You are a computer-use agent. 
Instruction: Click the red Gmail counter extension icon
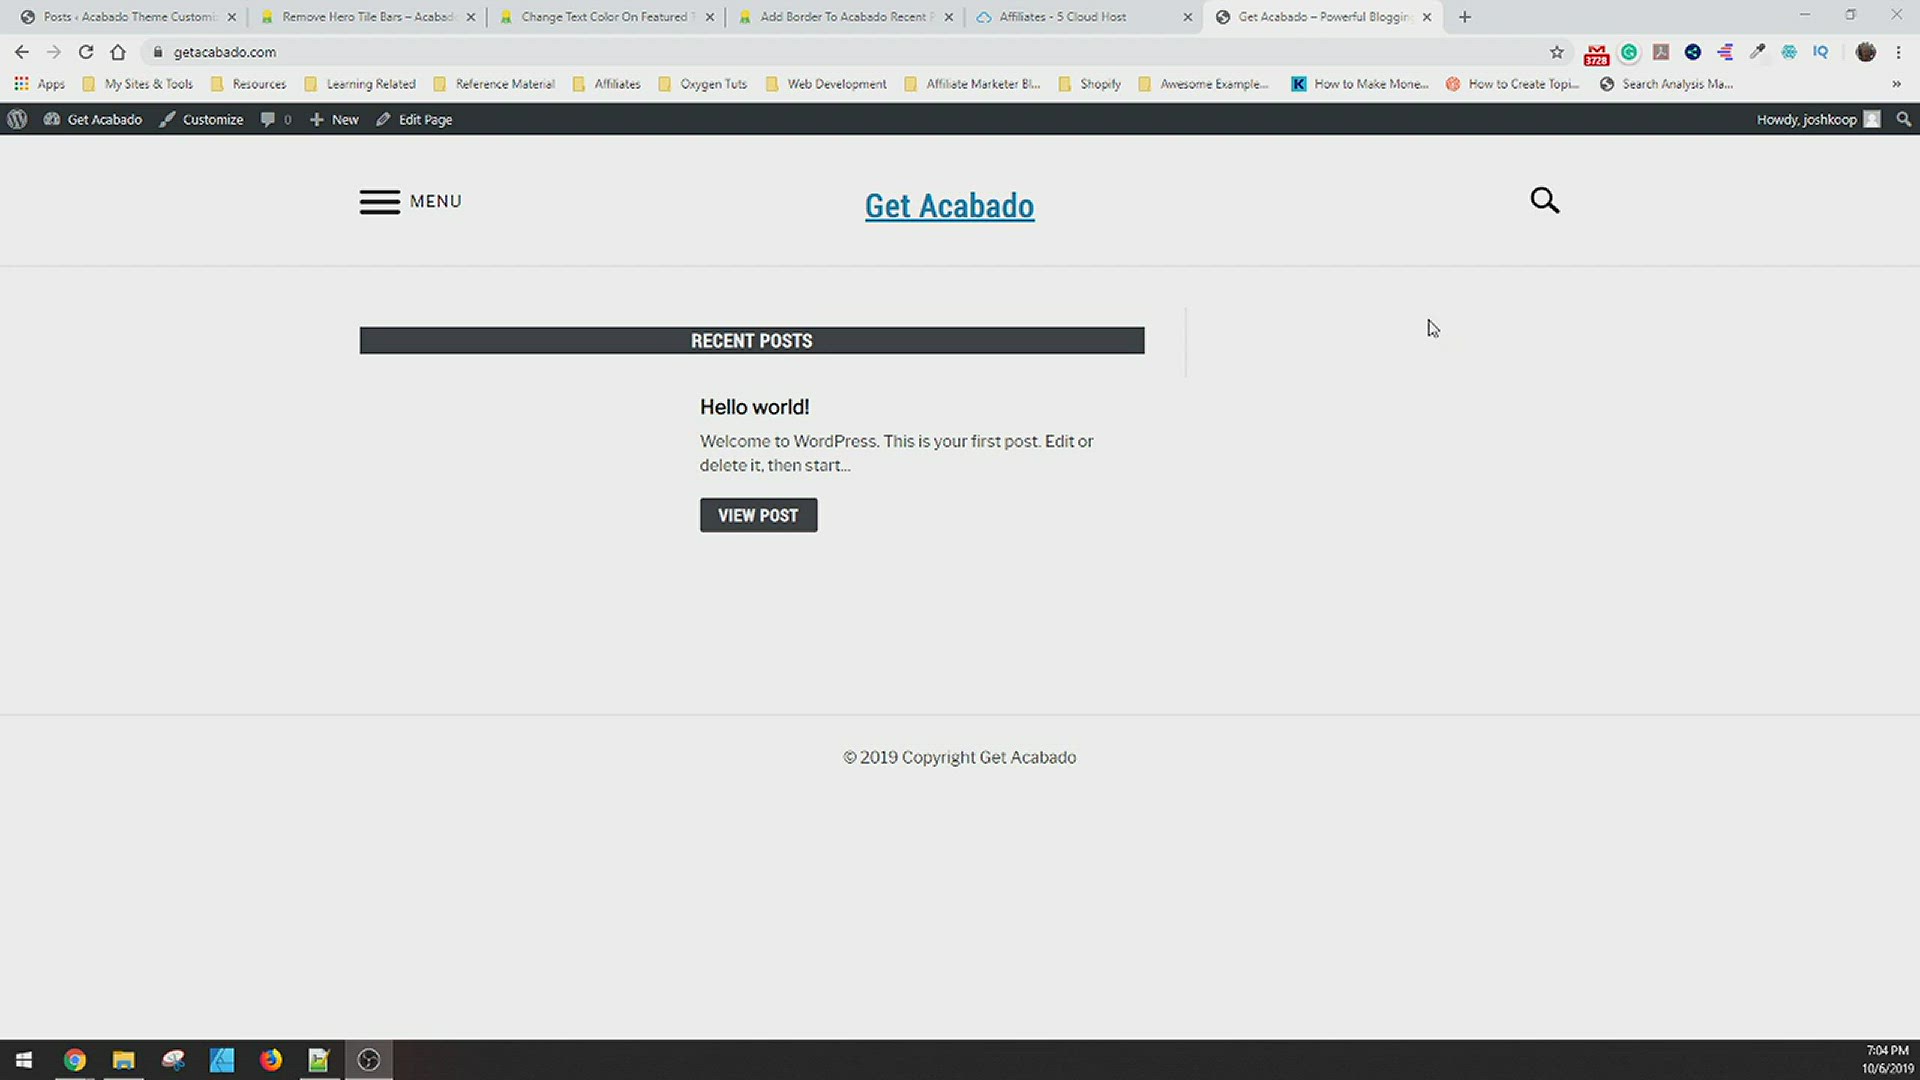point(1597,53)
